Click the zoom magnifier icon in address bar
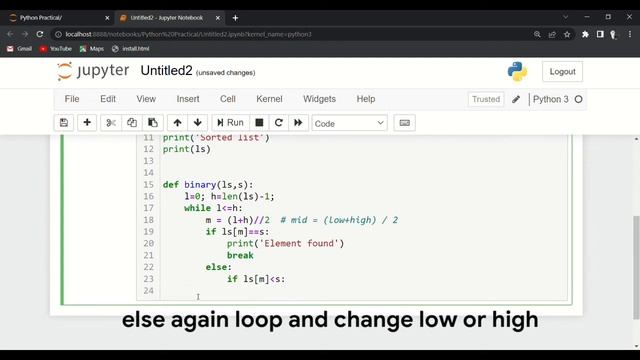The width and height of the screenshot is (640, 360). coord(537,35)
